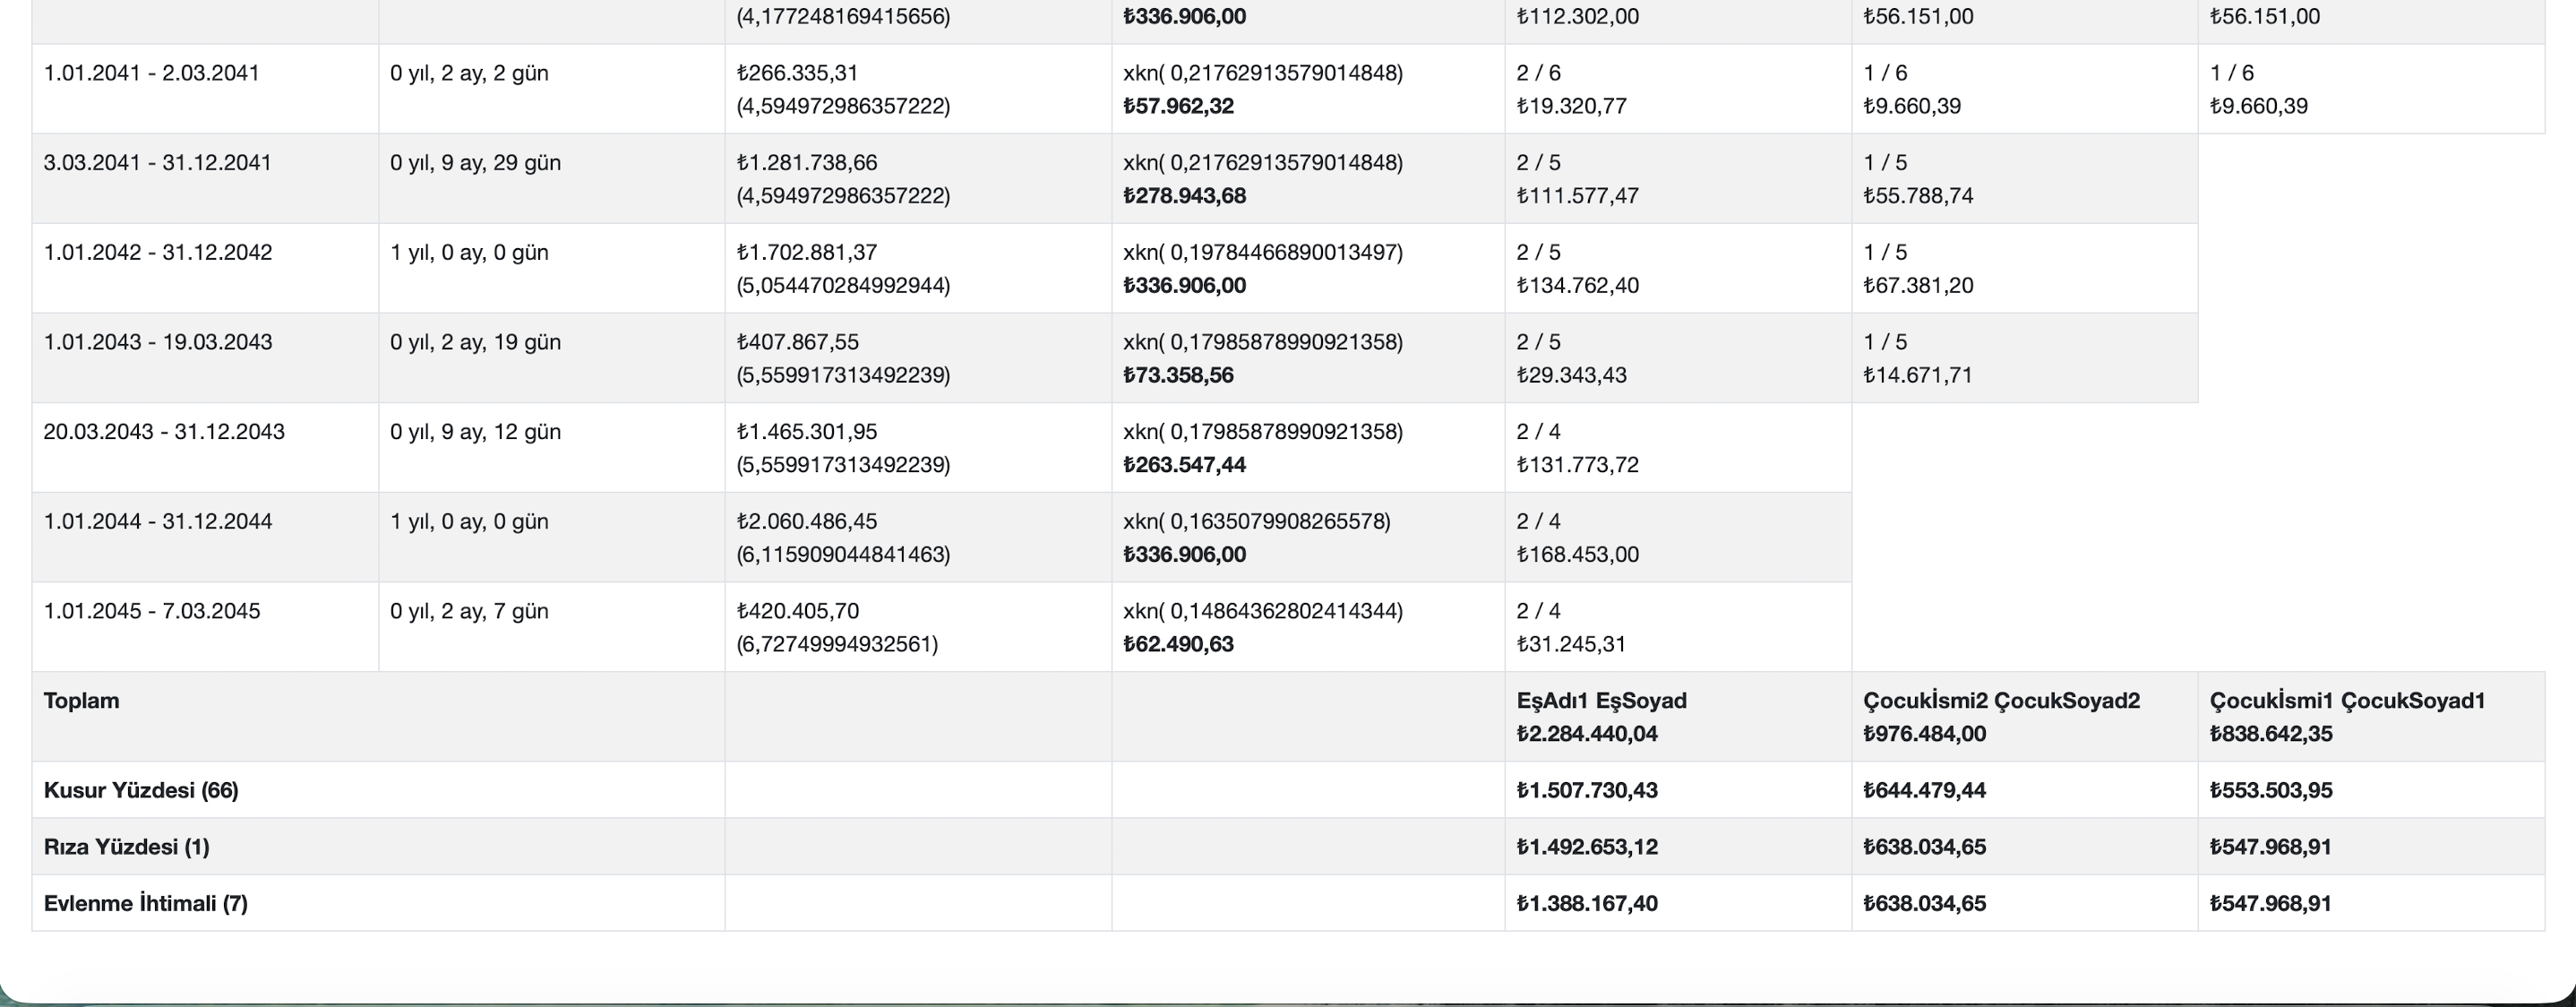Select the Evlenme İhtimali (7) row label
The image size is (2576, 1007).
click(x=146, y=903)
